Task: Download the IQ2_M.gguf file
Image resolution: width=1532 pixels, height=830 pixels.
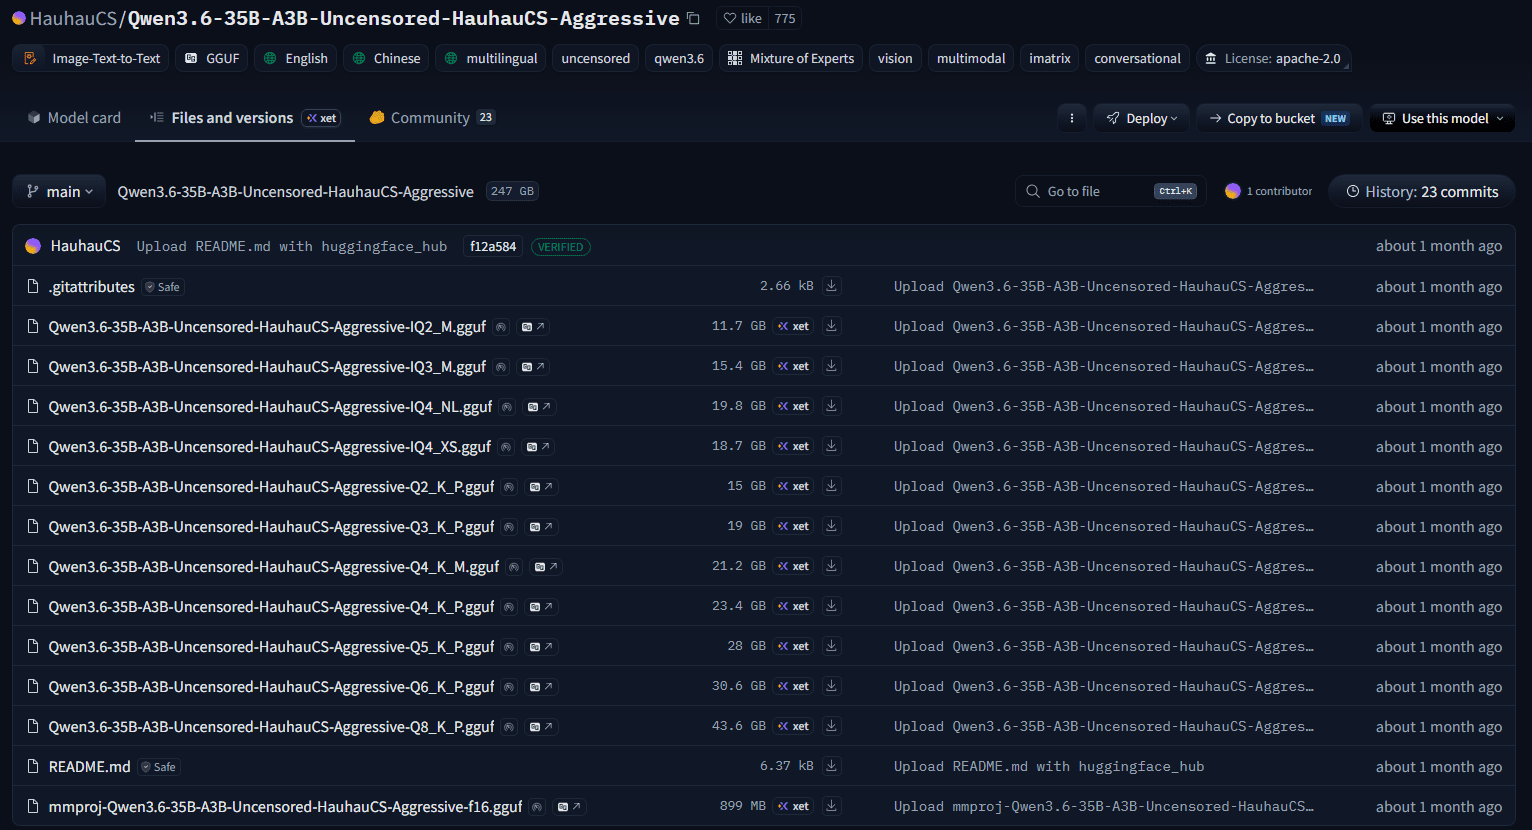Action: pyautogui.click(x=832, y=326)
